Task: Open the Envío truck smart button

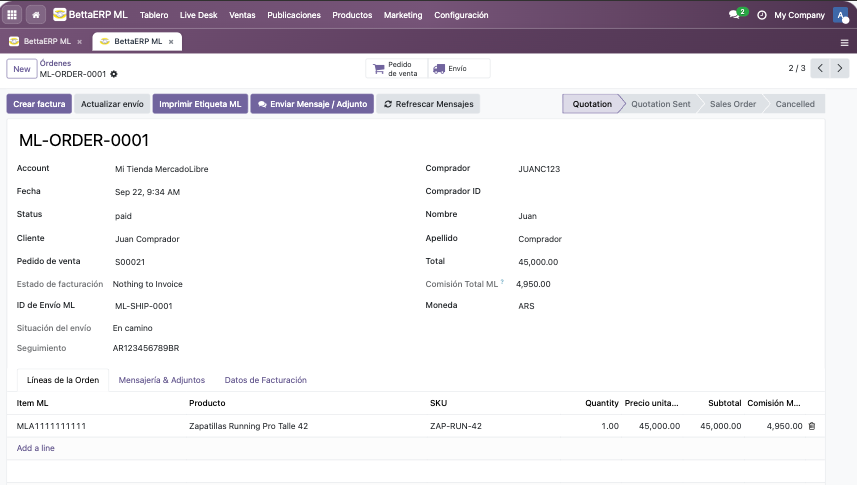Action: (x=459, y=69)
